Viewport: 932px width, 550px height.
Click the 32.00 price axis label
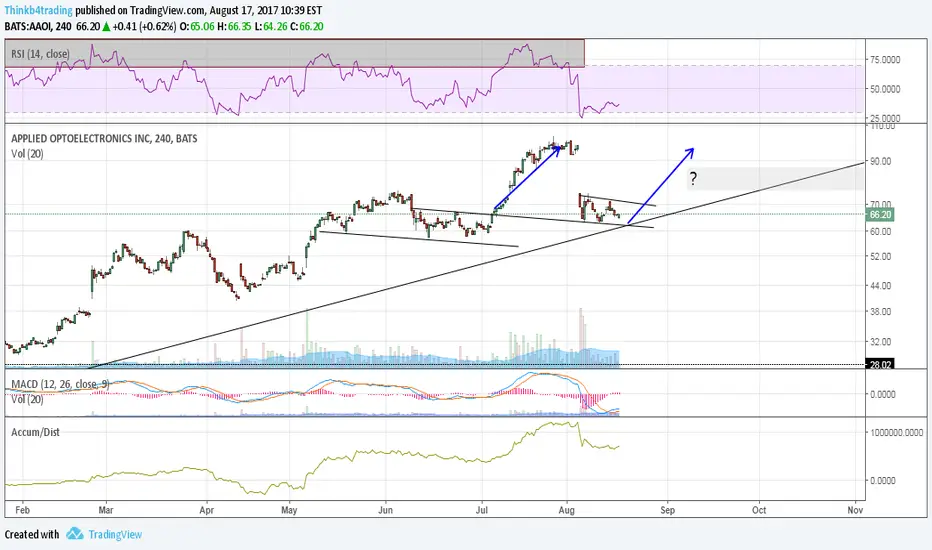click(880, 342)
